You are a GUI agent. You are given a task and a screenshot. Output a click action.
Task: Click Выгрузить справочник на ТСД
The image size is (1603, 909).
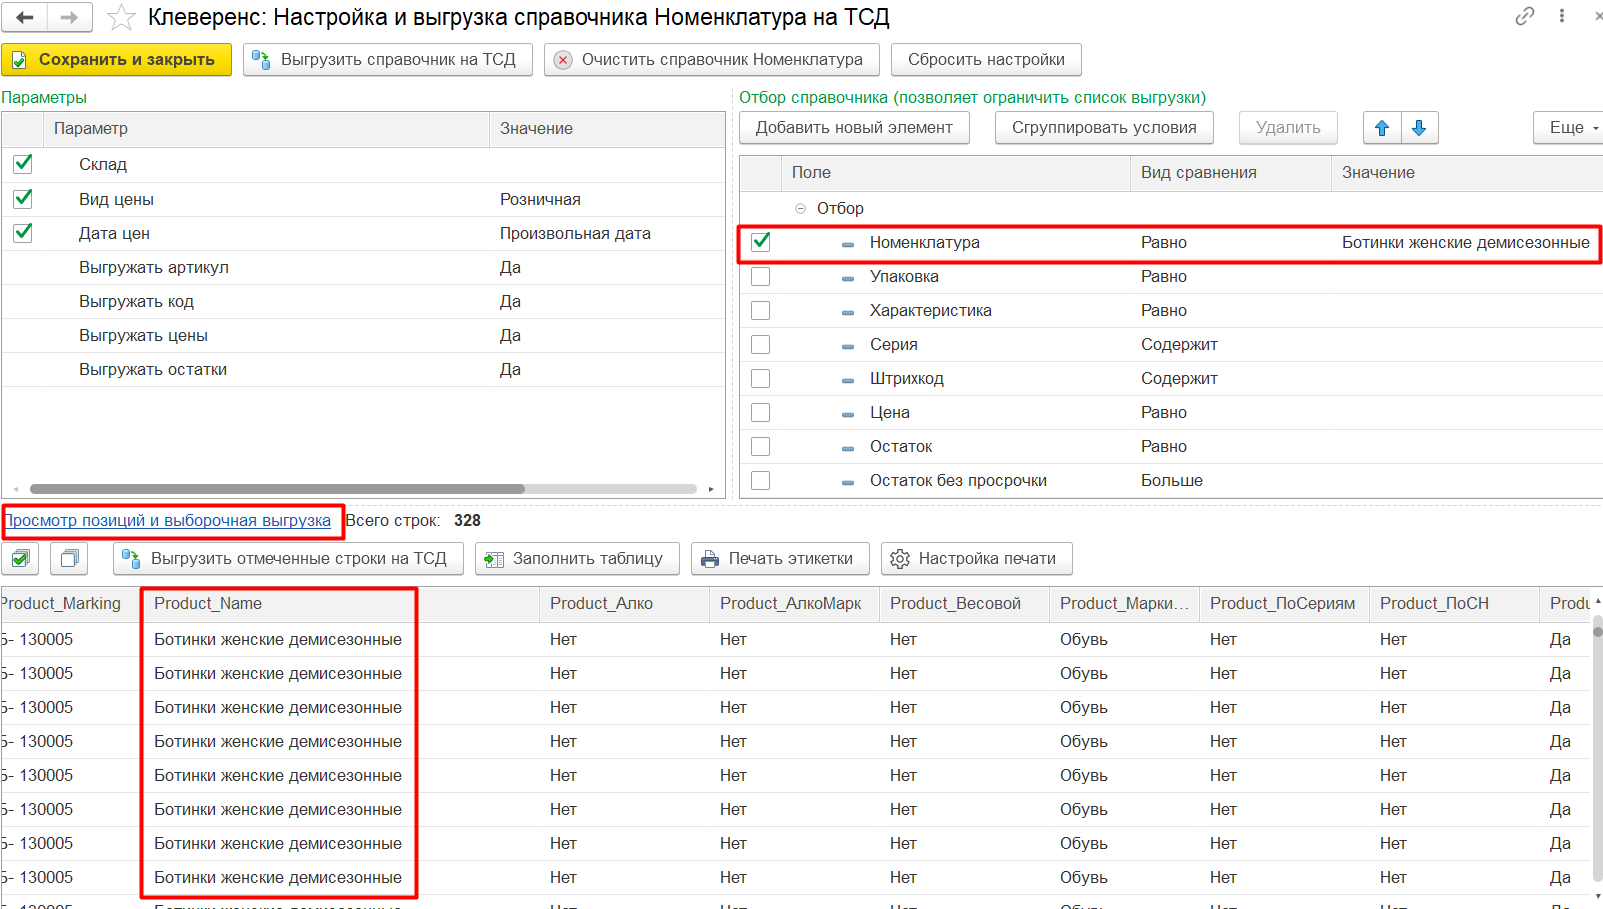coord(388,60)
